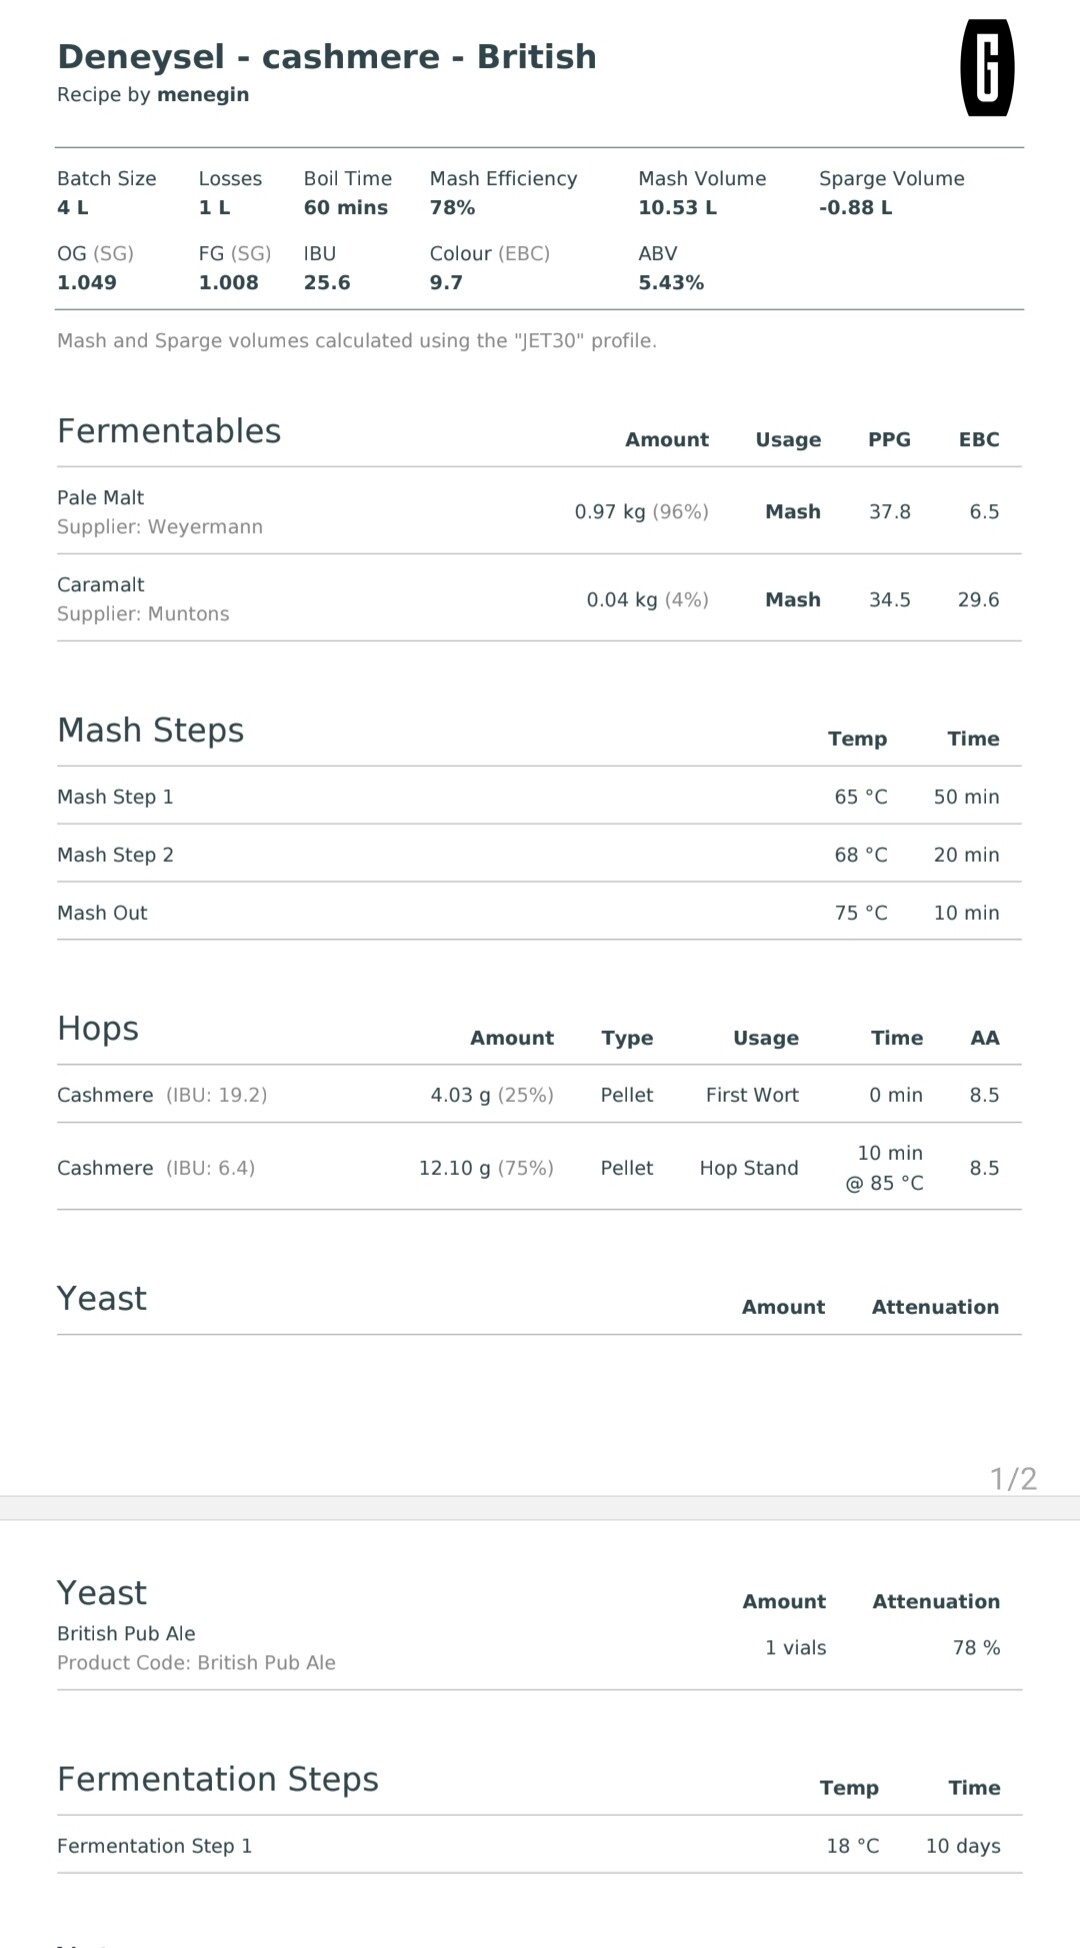The image size is (1080, 1948).
Task: Select the recipe title Deneysel - cashmere - British
Action: [327, 57]
